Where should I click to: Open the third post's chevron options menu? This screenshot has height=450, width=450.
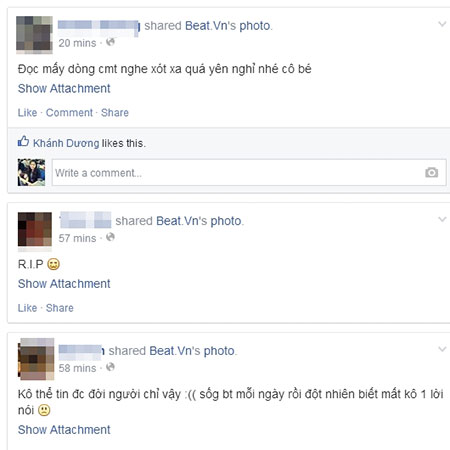[442, 349]
